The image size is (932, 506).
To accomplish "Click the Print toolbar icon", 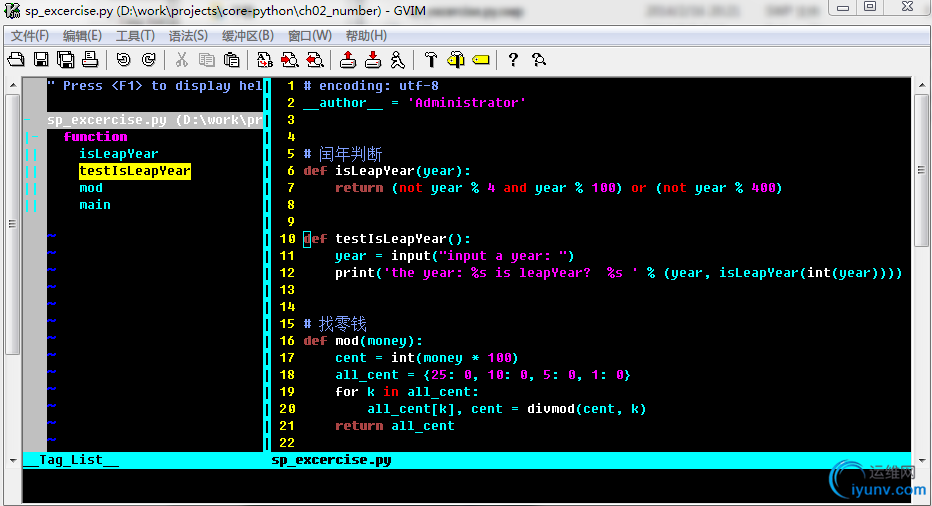I will (90, 59).
